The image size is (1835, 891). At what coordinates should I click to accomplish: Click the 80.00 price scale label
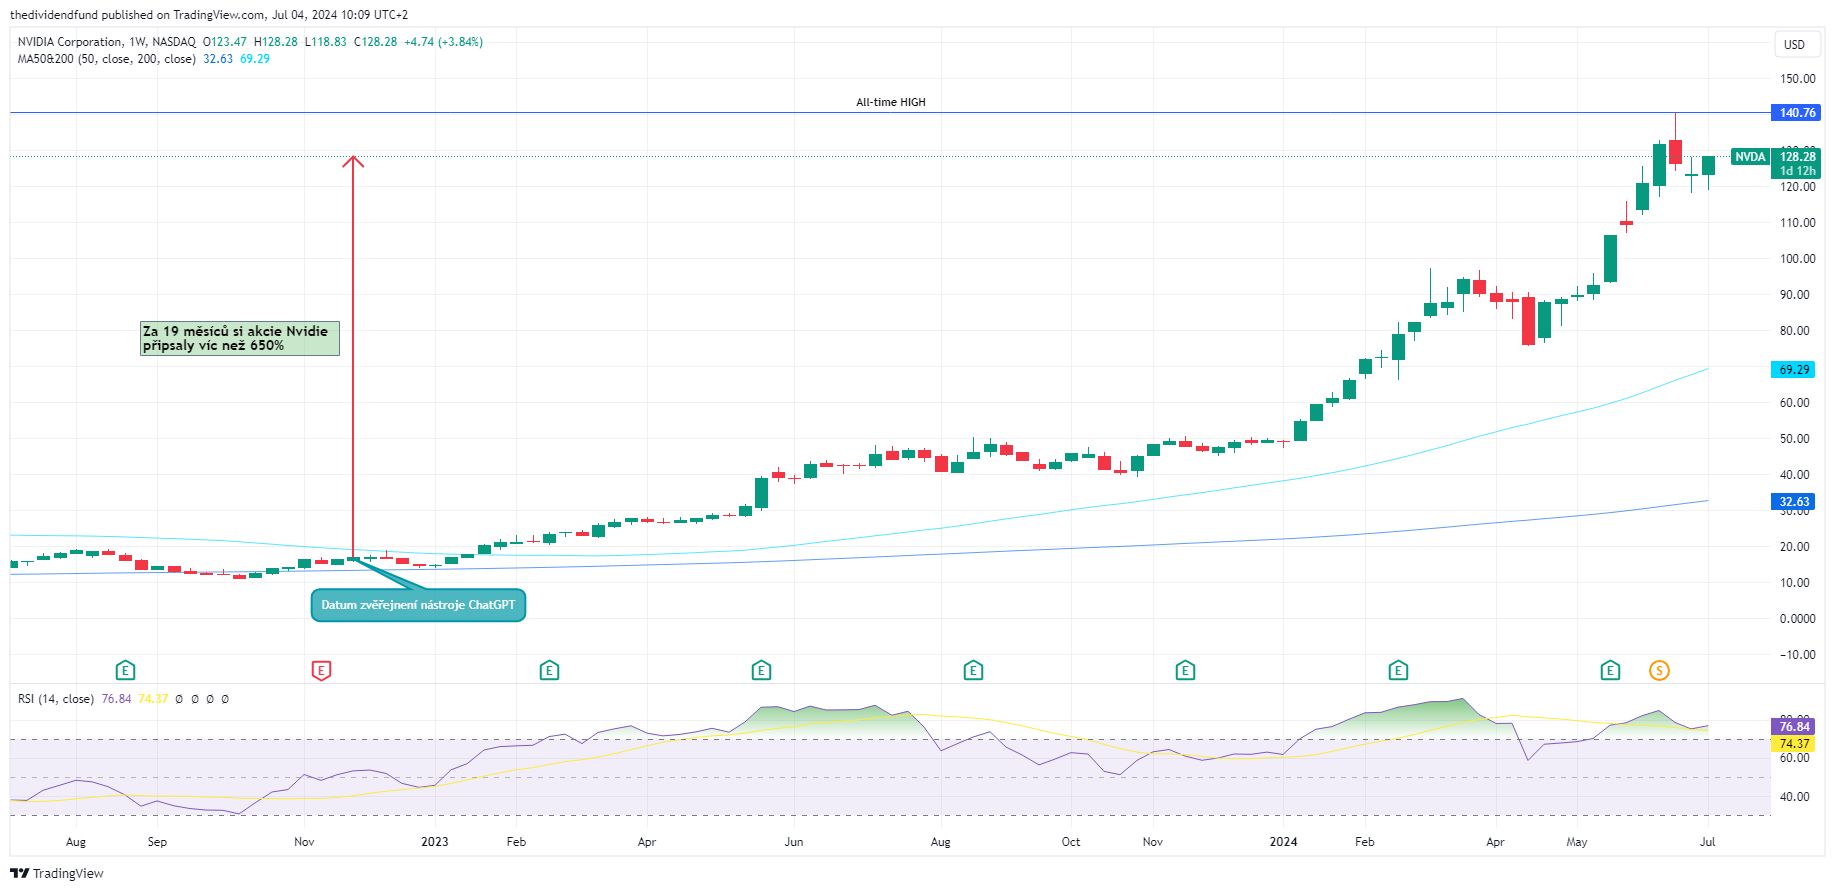click(x=1797, y=331)
